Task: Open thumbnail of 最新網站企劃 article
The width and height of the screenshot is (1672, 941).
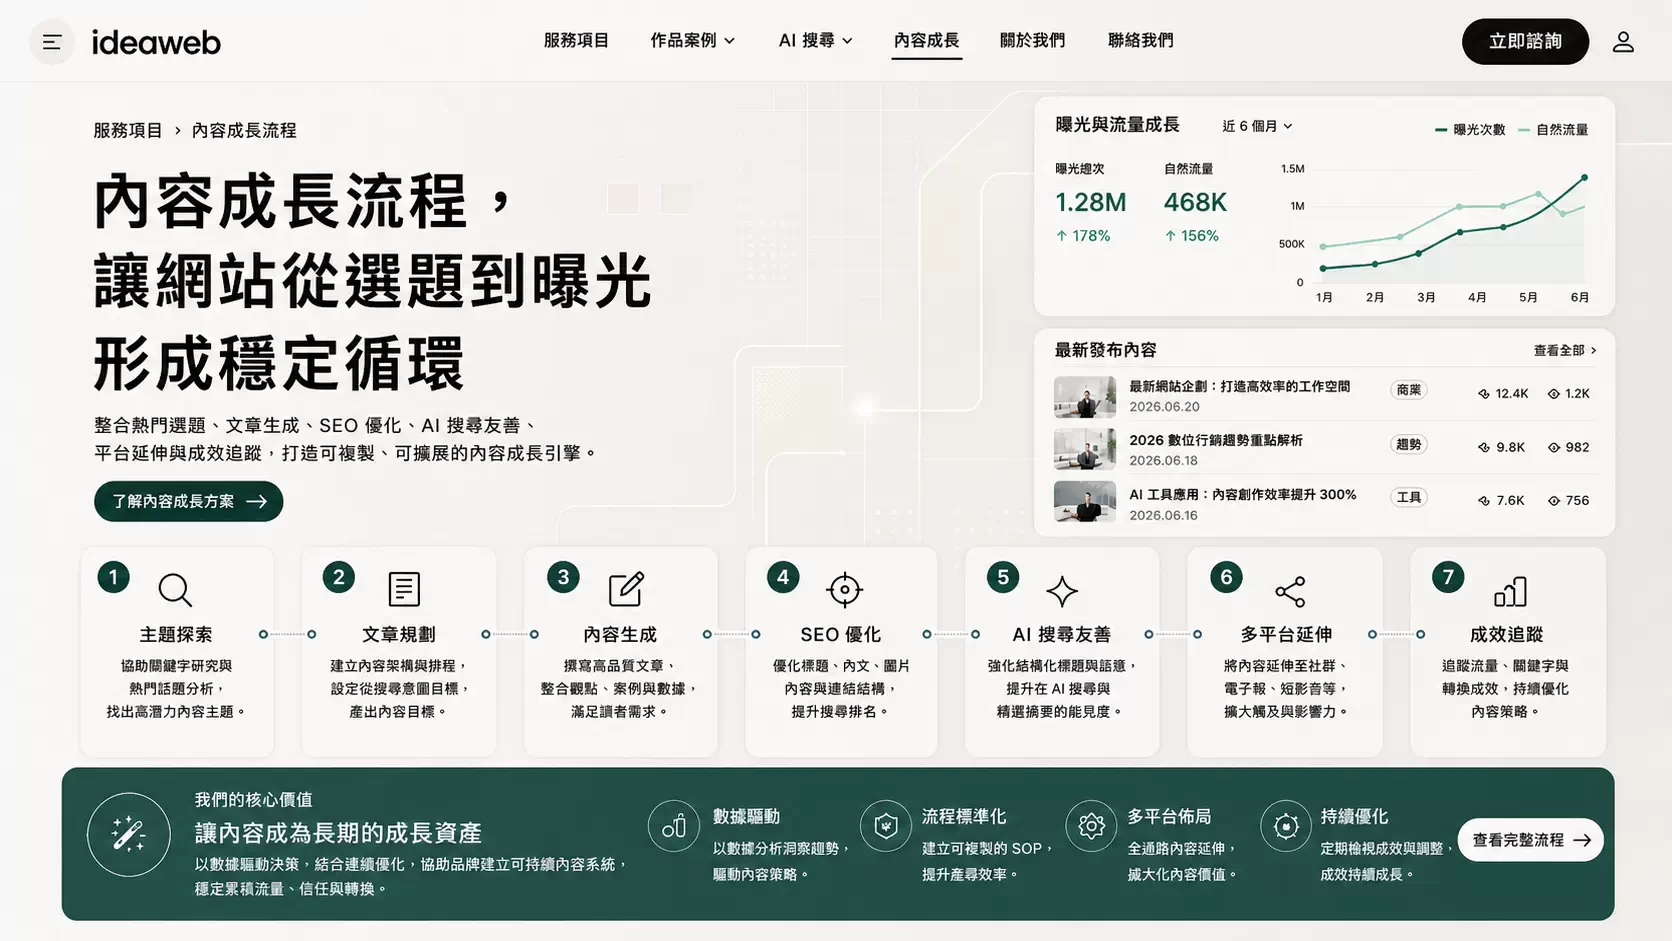Action: pyautogui.click(x=1085, y=397)
